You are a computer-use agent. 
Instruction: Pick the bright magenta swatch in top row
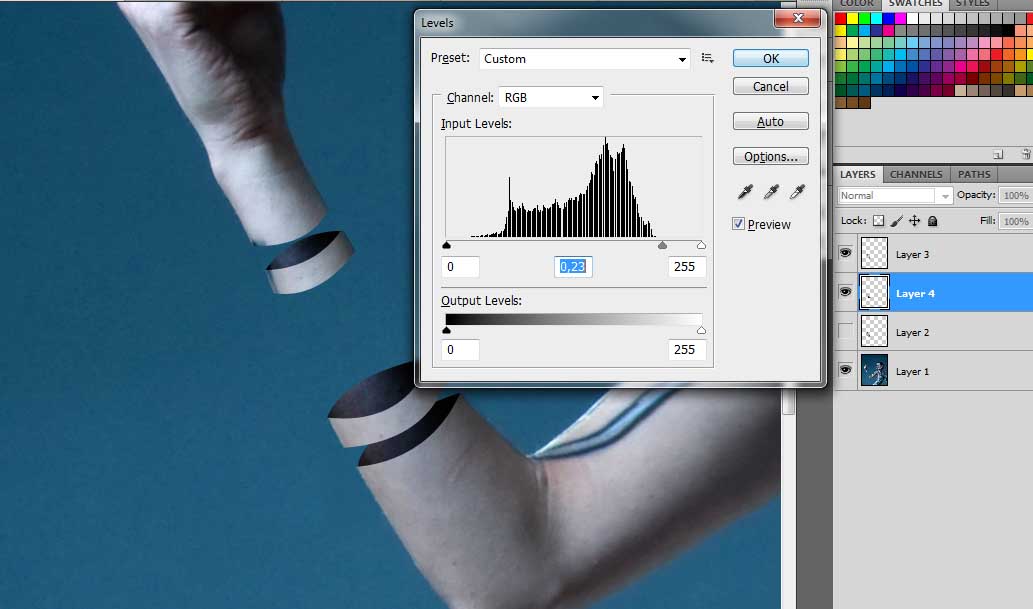click(901, 18)
